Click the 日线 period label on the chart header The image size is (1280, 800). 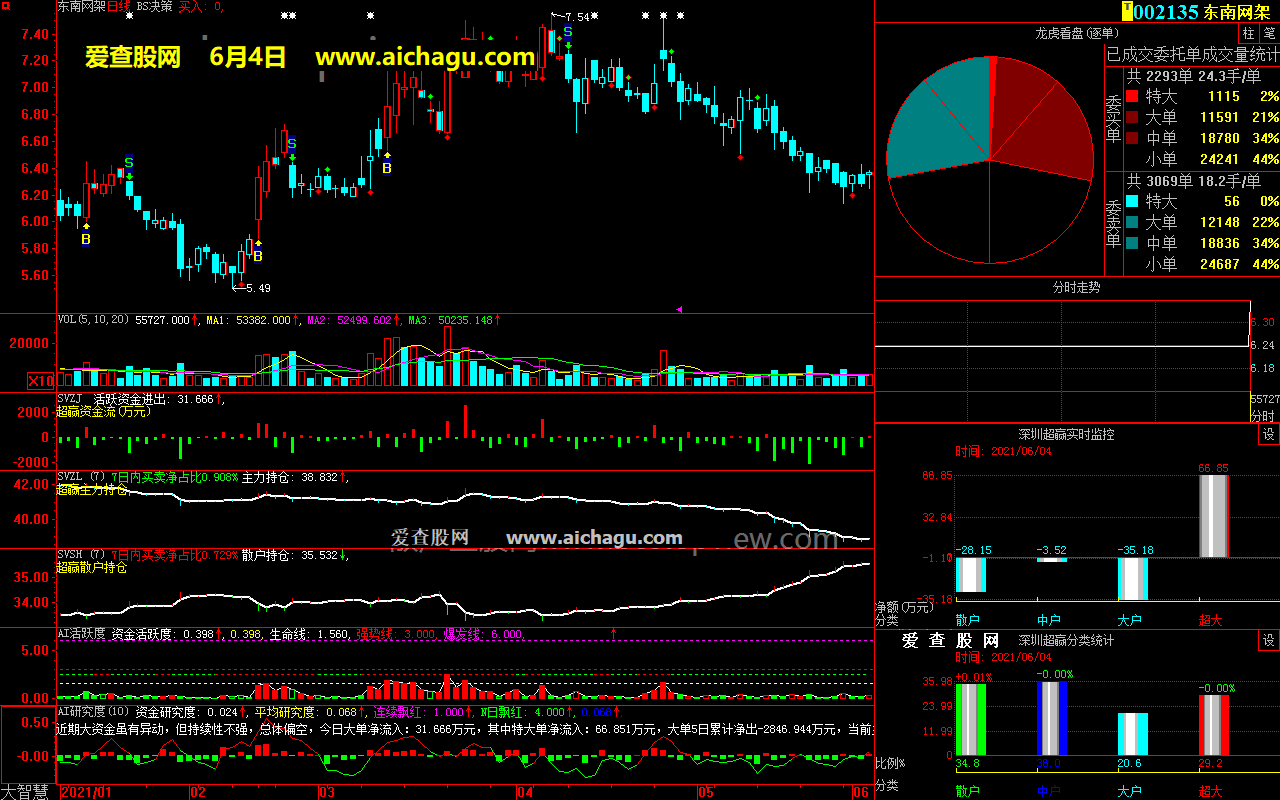[120, 6]
